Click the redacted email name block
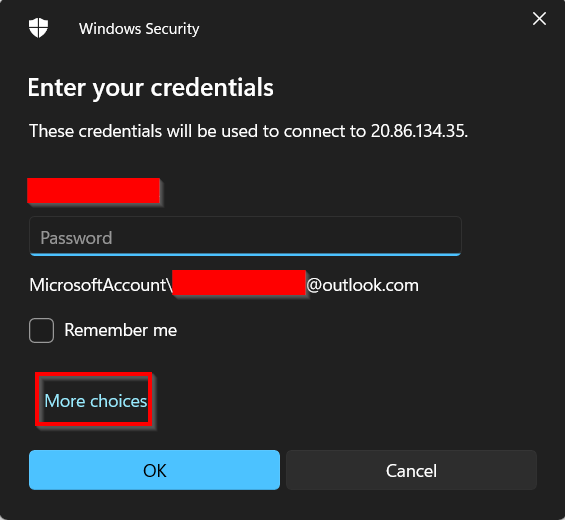 point(239,283)
